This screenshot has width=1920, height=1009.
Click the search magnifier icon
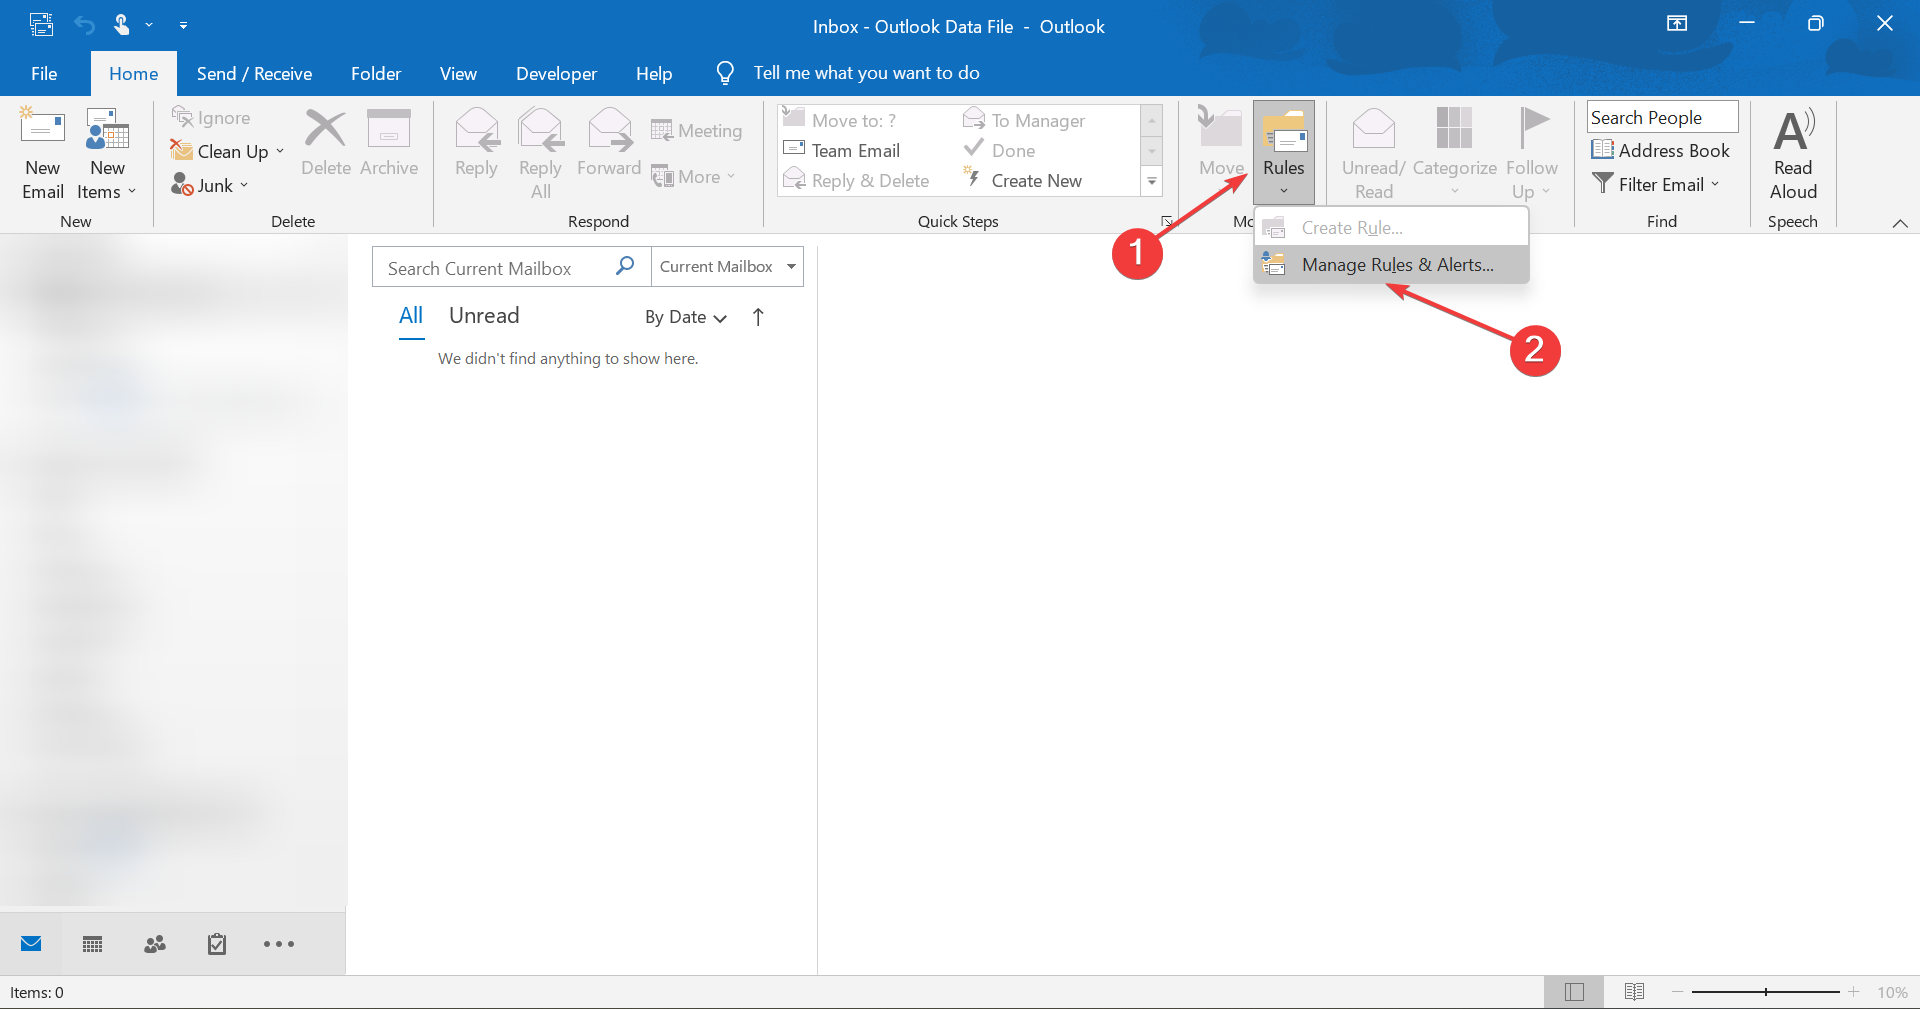point(625,266)
